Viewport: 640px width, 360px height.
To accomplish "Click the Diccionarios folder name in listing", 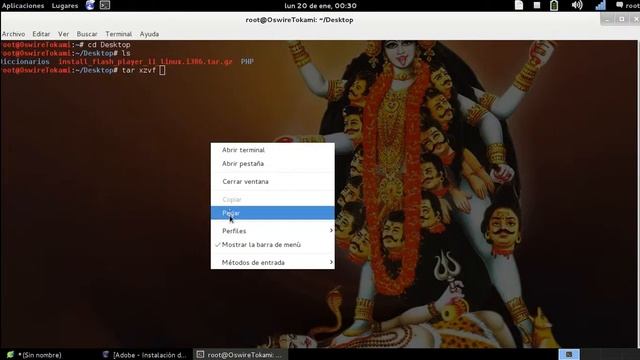I will [25, 62].
